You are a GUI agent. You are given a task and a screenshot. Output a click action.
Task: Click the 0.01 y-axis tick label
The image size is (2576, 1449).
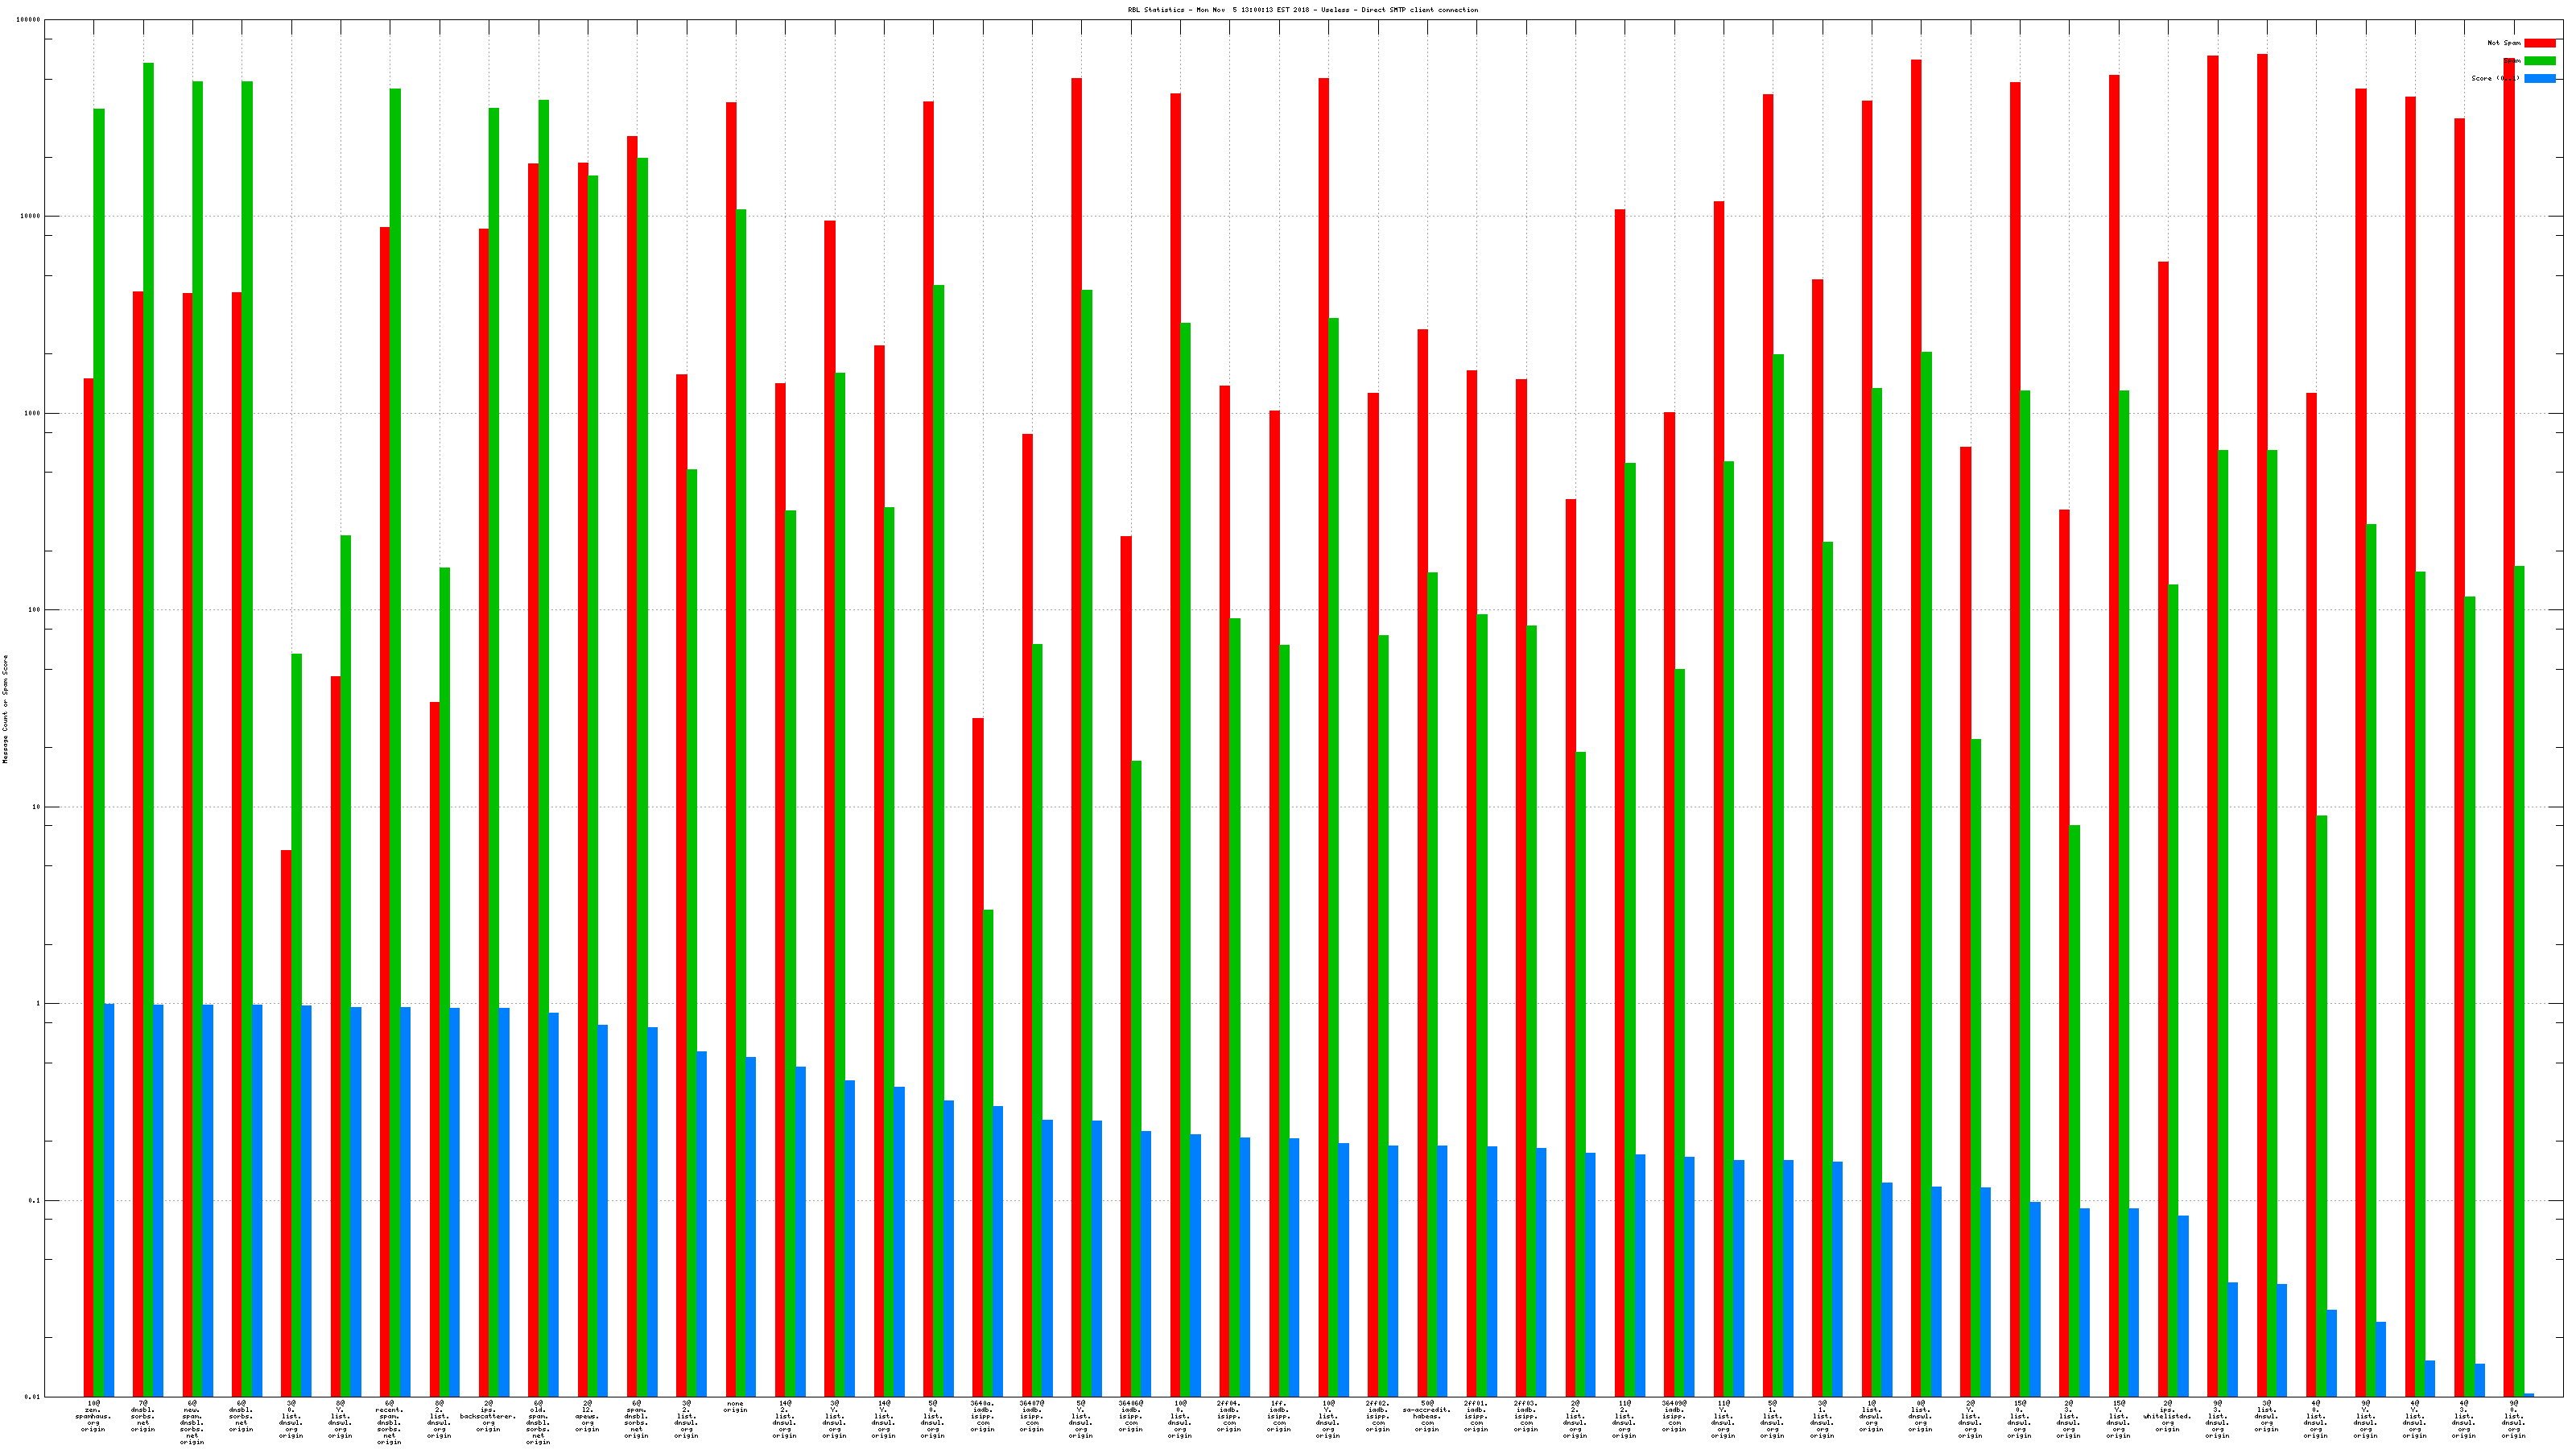tap(32, 1397)
